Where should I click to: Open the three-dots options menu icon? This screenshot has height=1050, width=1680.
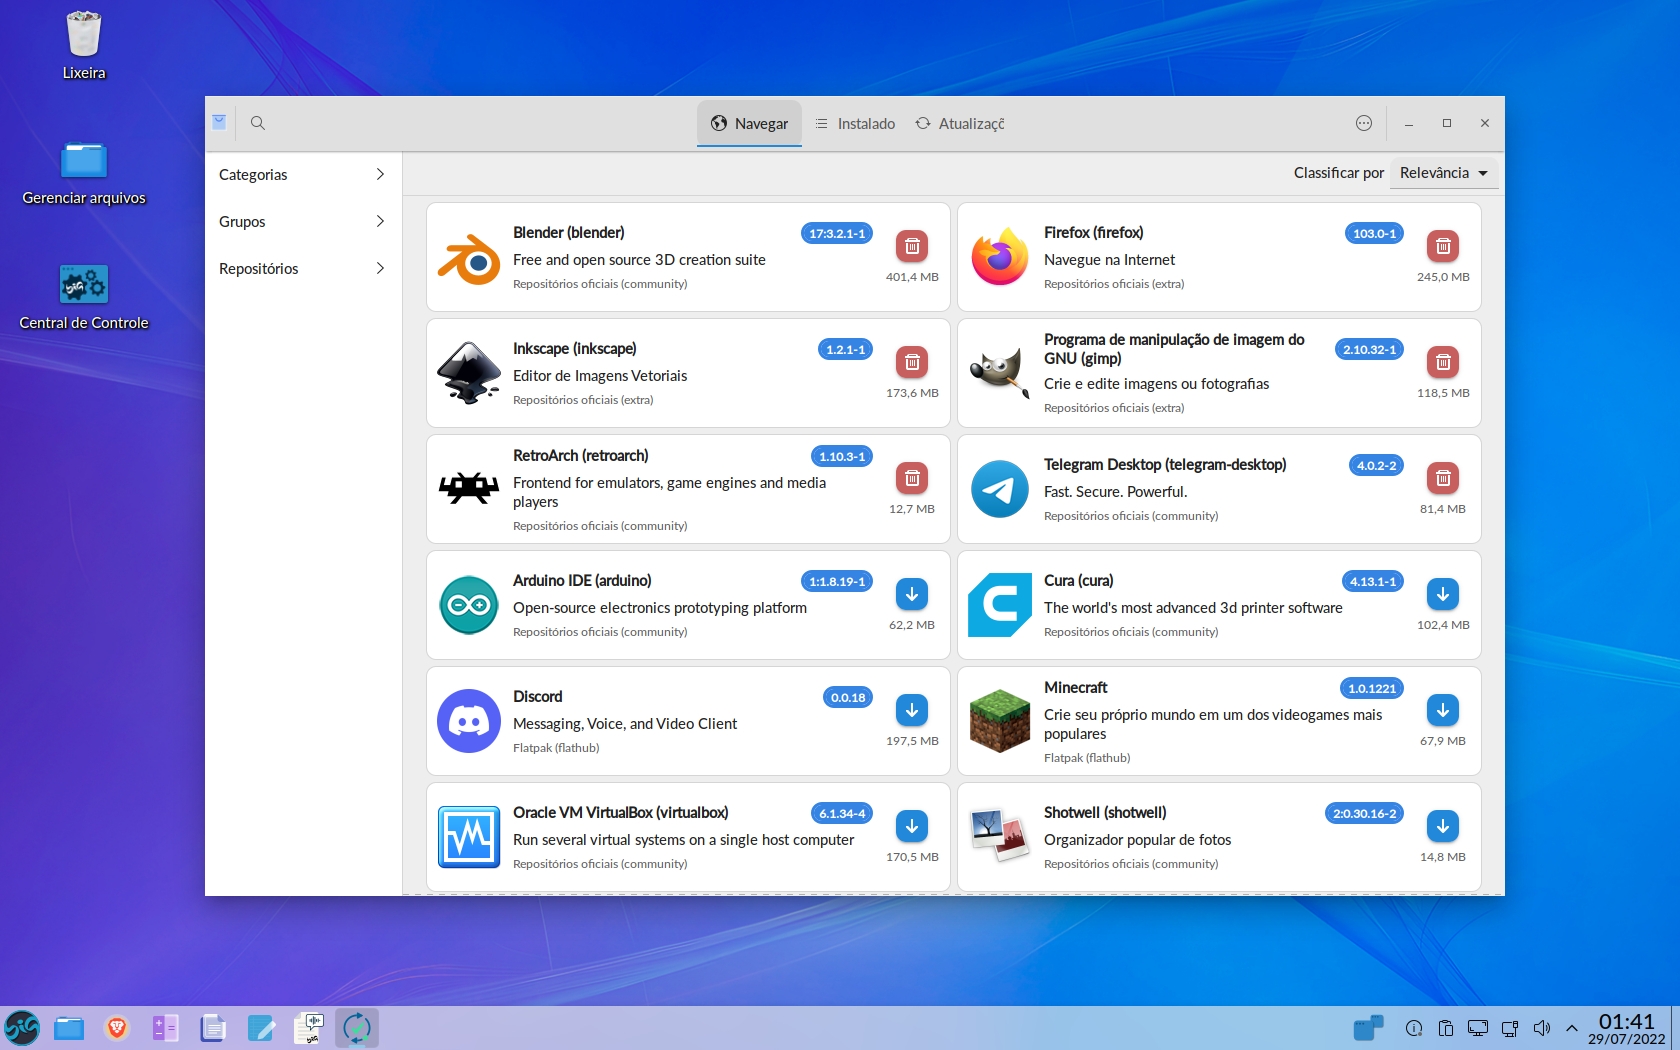[1363, 123]
